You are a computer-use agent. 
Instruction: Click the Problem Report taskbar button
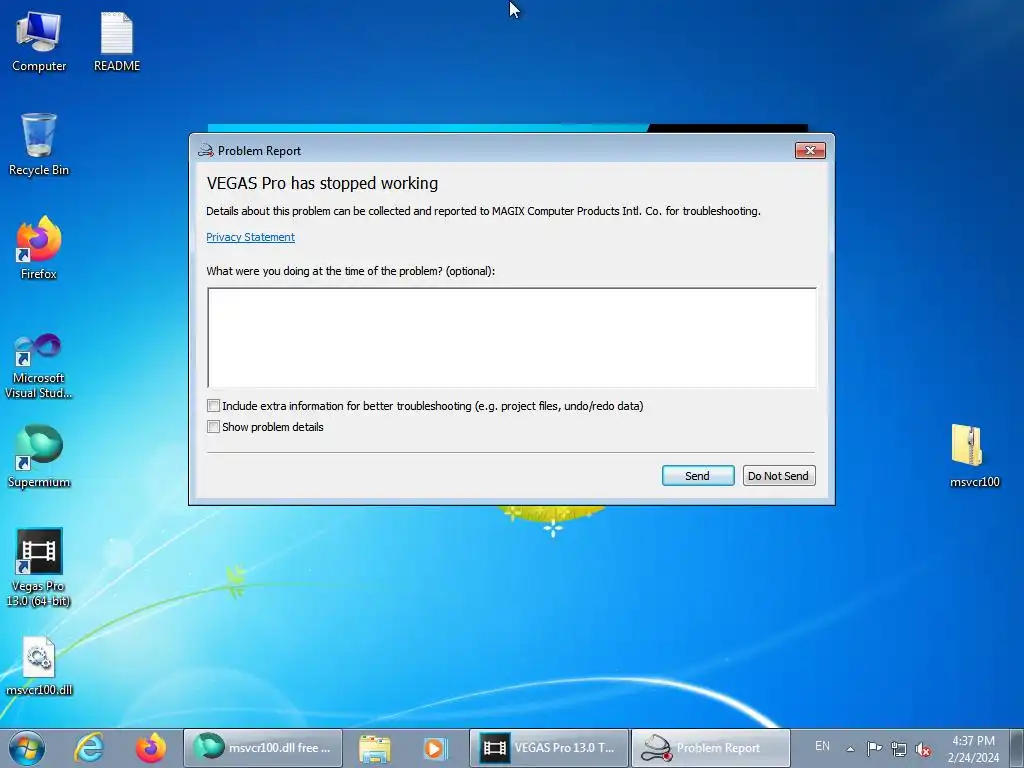tap(711, 748)
